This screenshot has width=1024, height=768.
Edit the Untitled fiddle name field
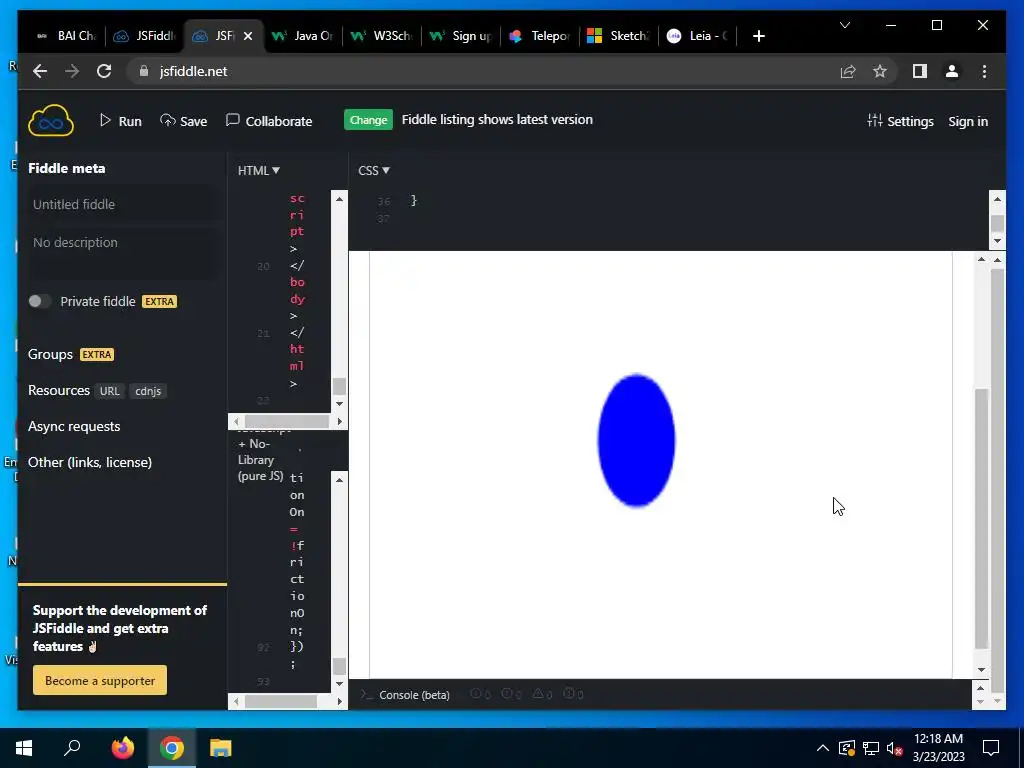121,204
